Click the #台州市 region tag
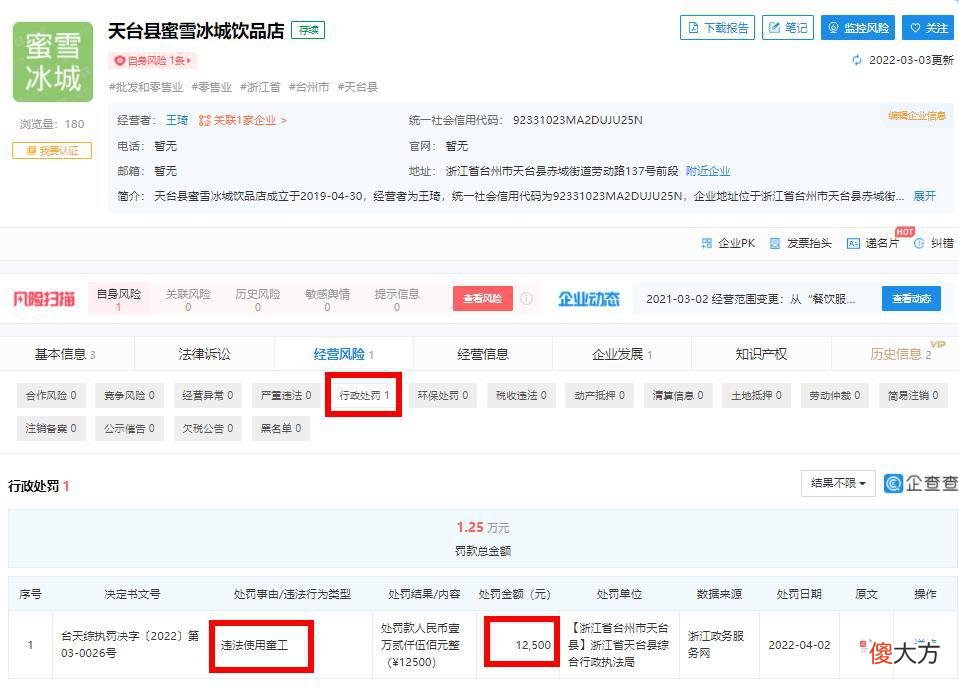Screen dimensions: 959x691 309,87
